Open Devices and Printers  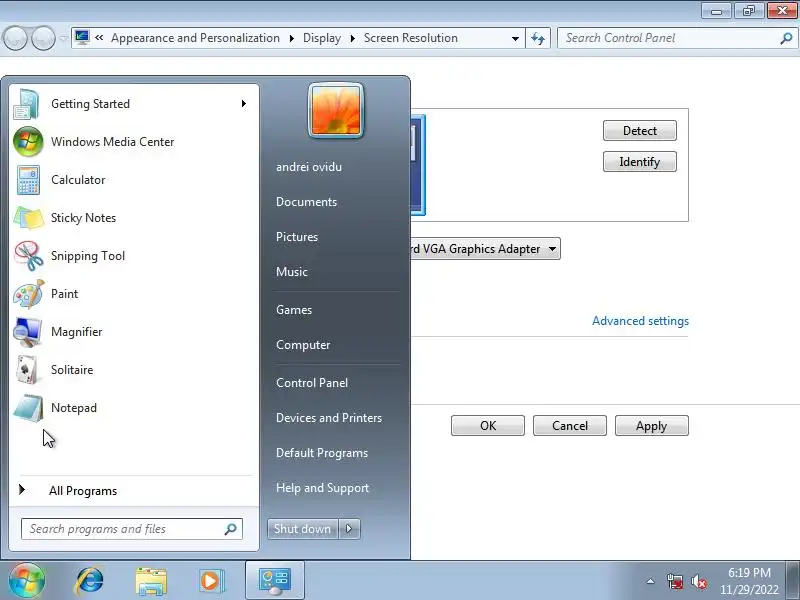(x=329, y=418)
